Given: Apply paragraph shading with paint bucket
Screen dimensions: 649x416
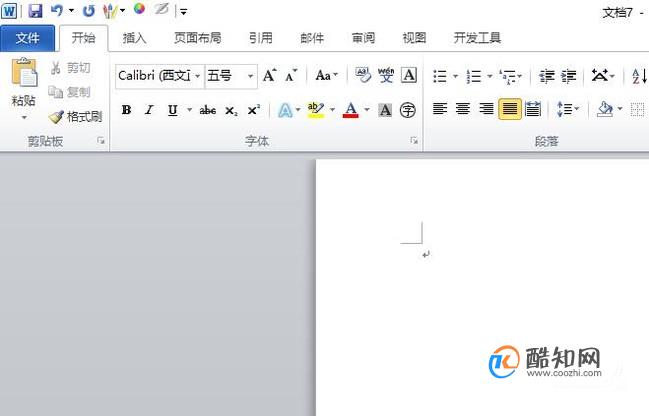Looking at the screenshot, I should tap(605, 109).
